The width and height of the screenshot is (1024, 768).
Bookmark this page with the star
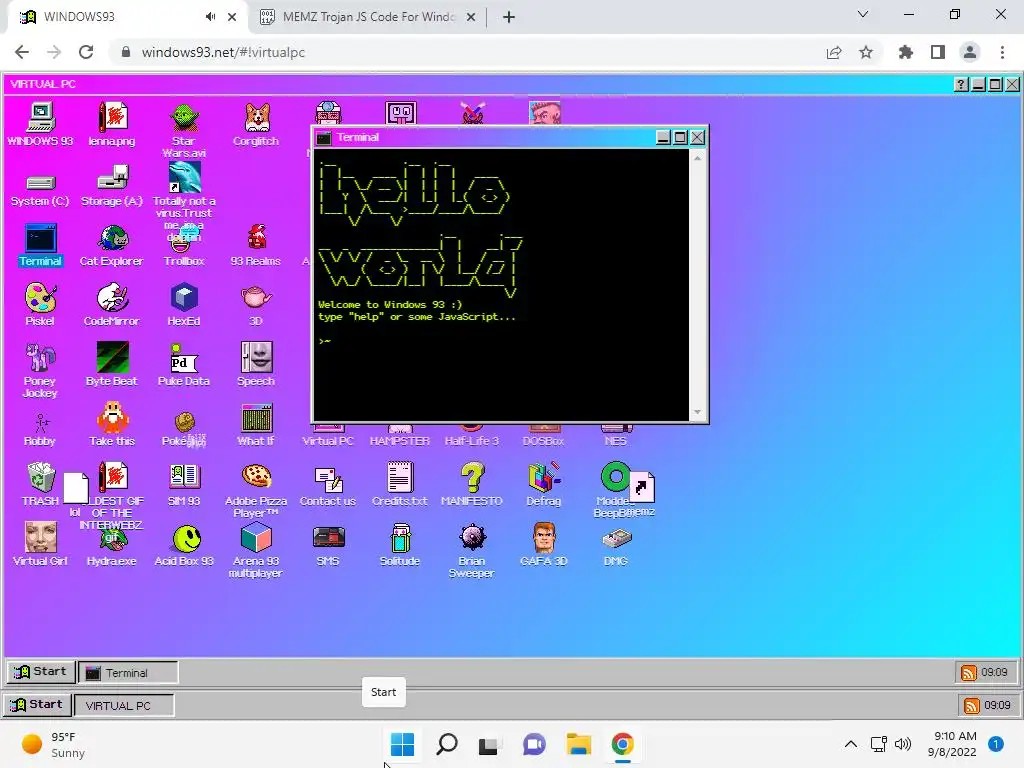point(866,52)
